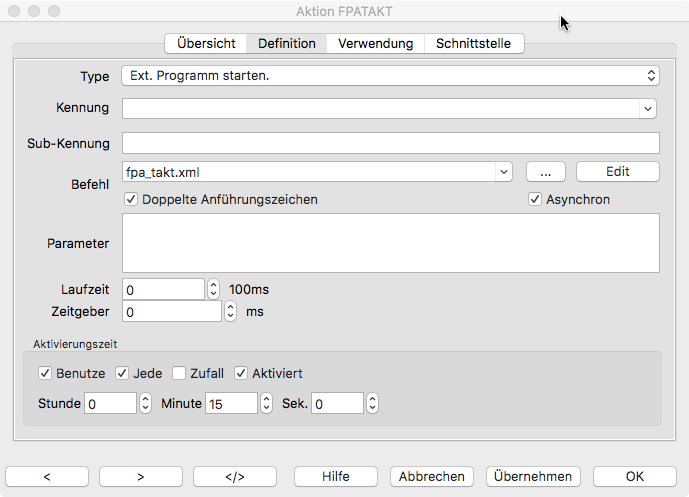The height and width of the screenshot is (497, 689).
Task: Open the '</>' source view button
Action: click(235, 476)
